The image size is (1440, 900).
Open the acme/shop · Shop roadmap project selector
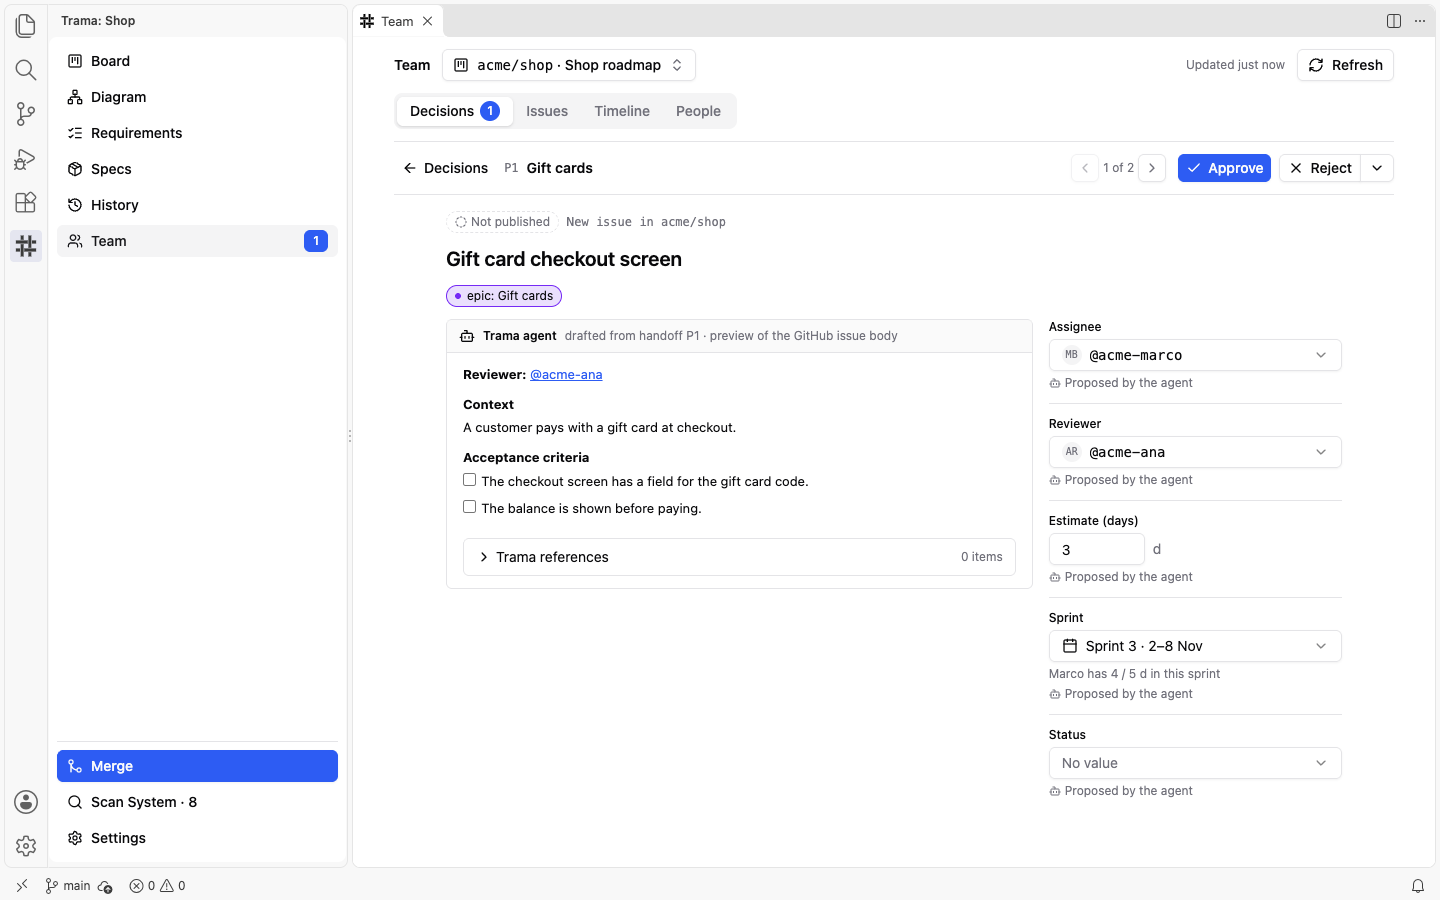[x=569, y=65]
